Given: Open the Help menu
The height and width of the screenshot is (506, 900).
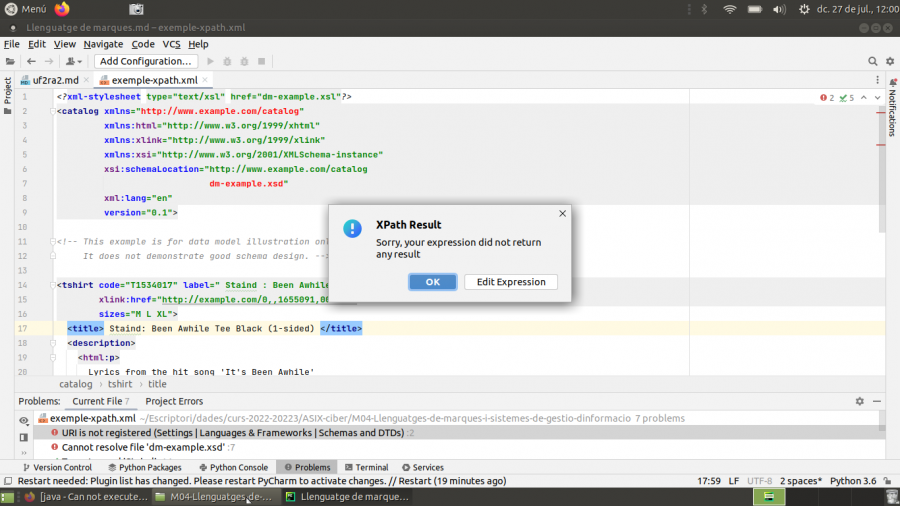Looking at the screenshot, I should click(198, 44).
